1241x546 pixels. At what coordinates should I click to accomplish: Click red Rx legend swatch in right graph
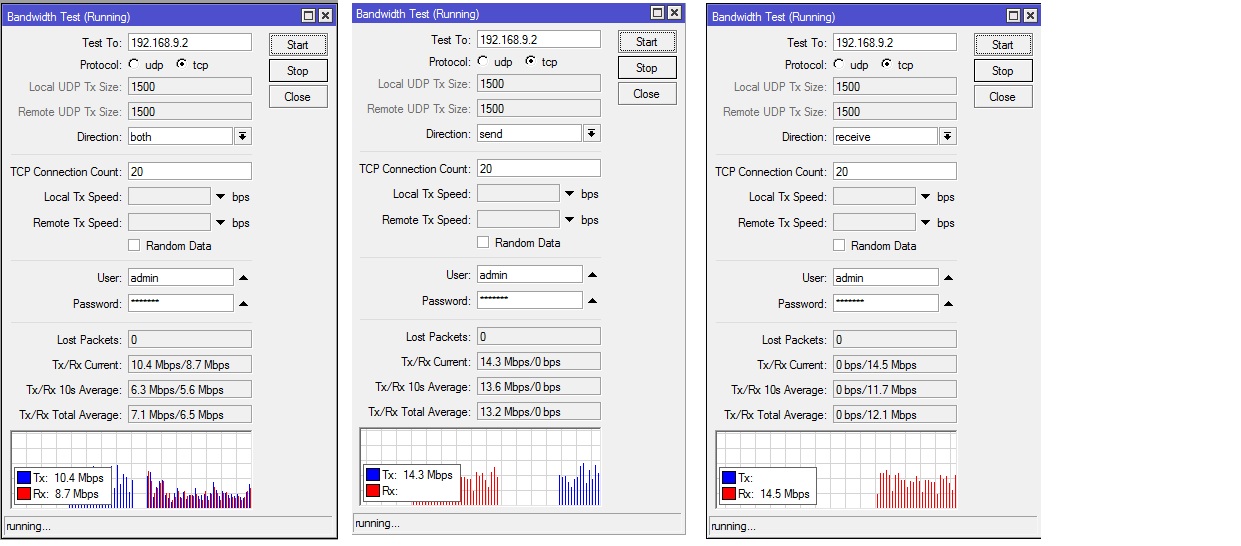[728, 494]
